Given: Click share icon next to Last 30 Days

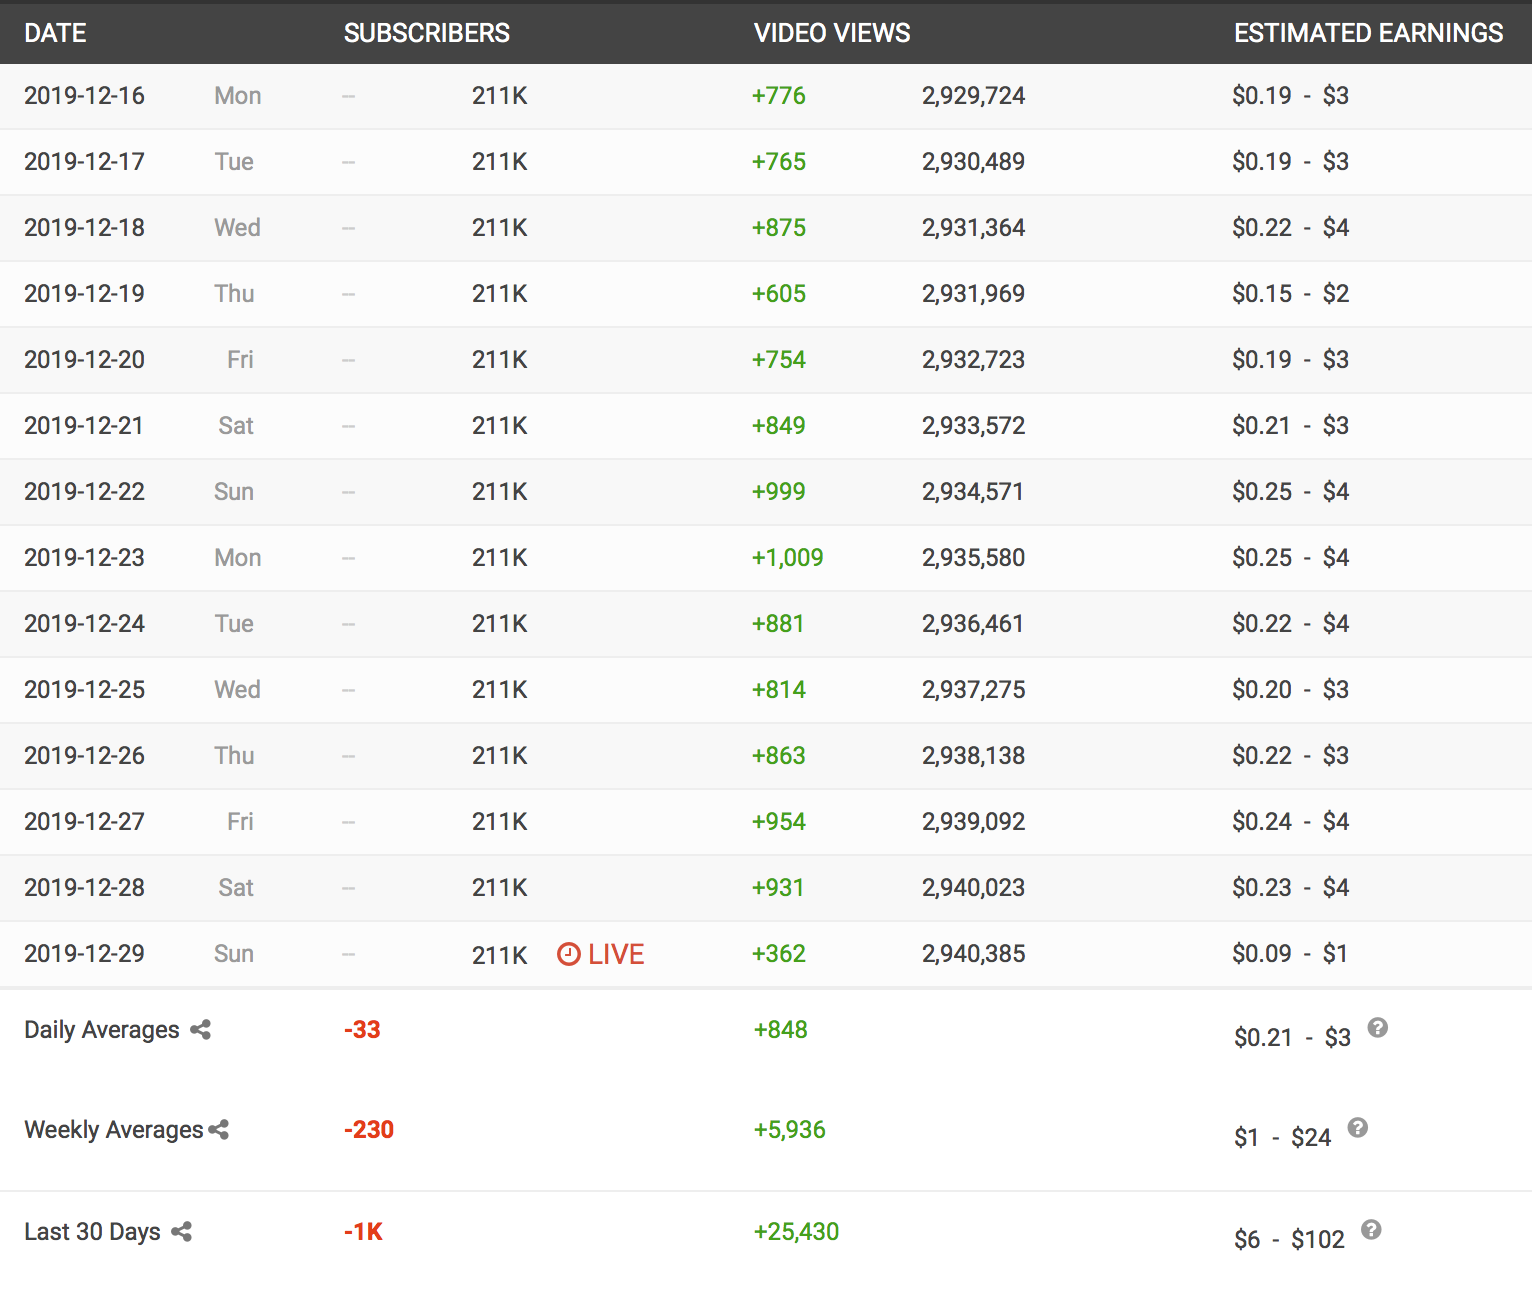Looking at the screenshot, I should tap(181, 1232).
